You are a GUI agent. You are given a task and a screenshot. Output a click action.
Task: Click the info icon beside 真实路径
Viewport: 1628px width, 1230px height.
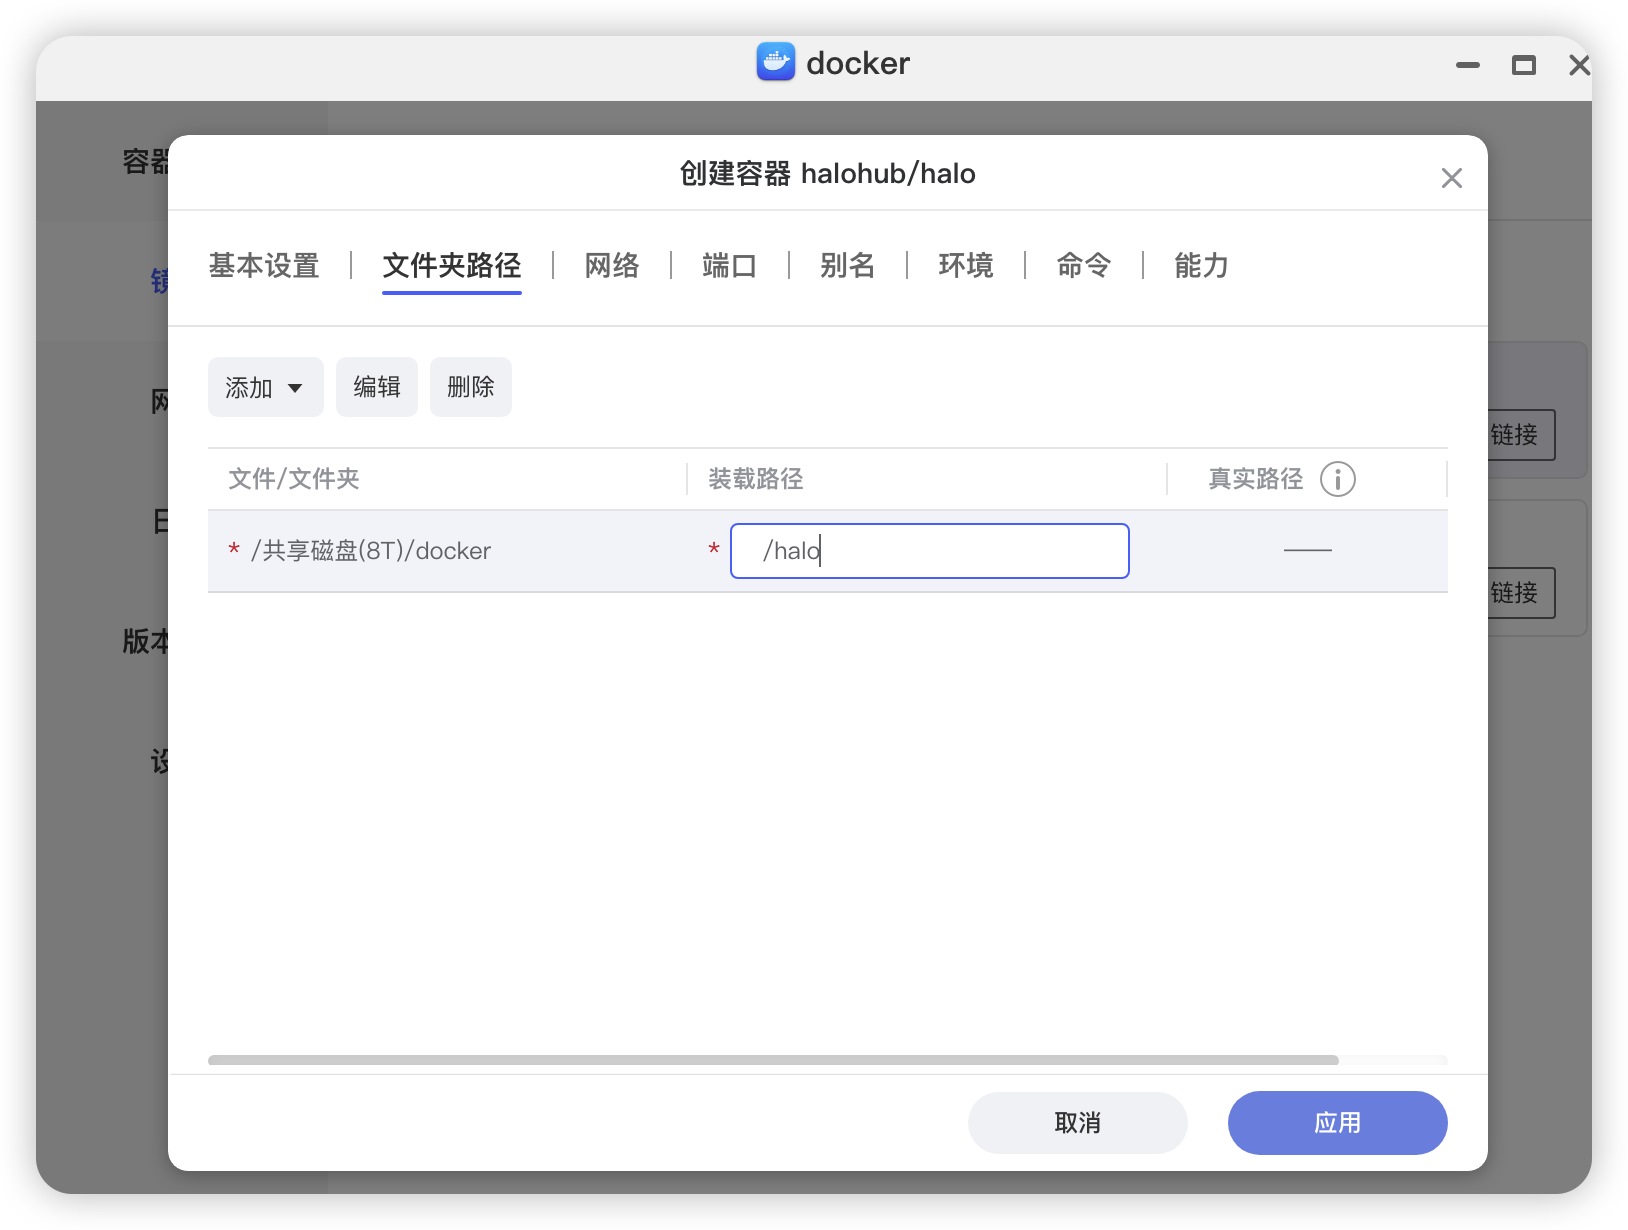tap(1337, 479)
